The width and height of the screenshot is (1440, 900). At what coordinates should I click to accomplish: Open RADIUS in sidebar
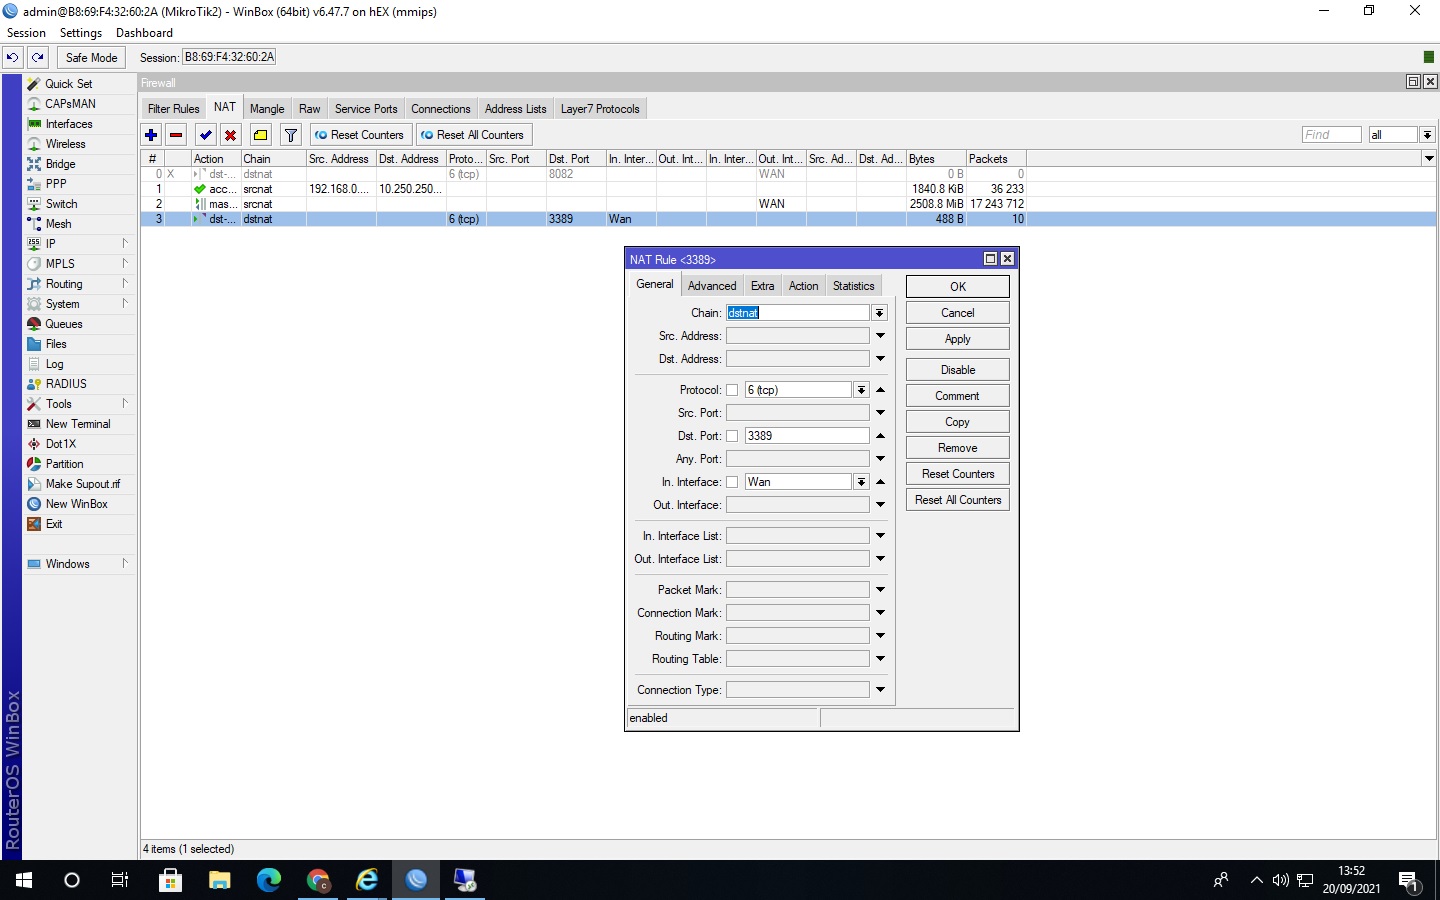(66, 384)
